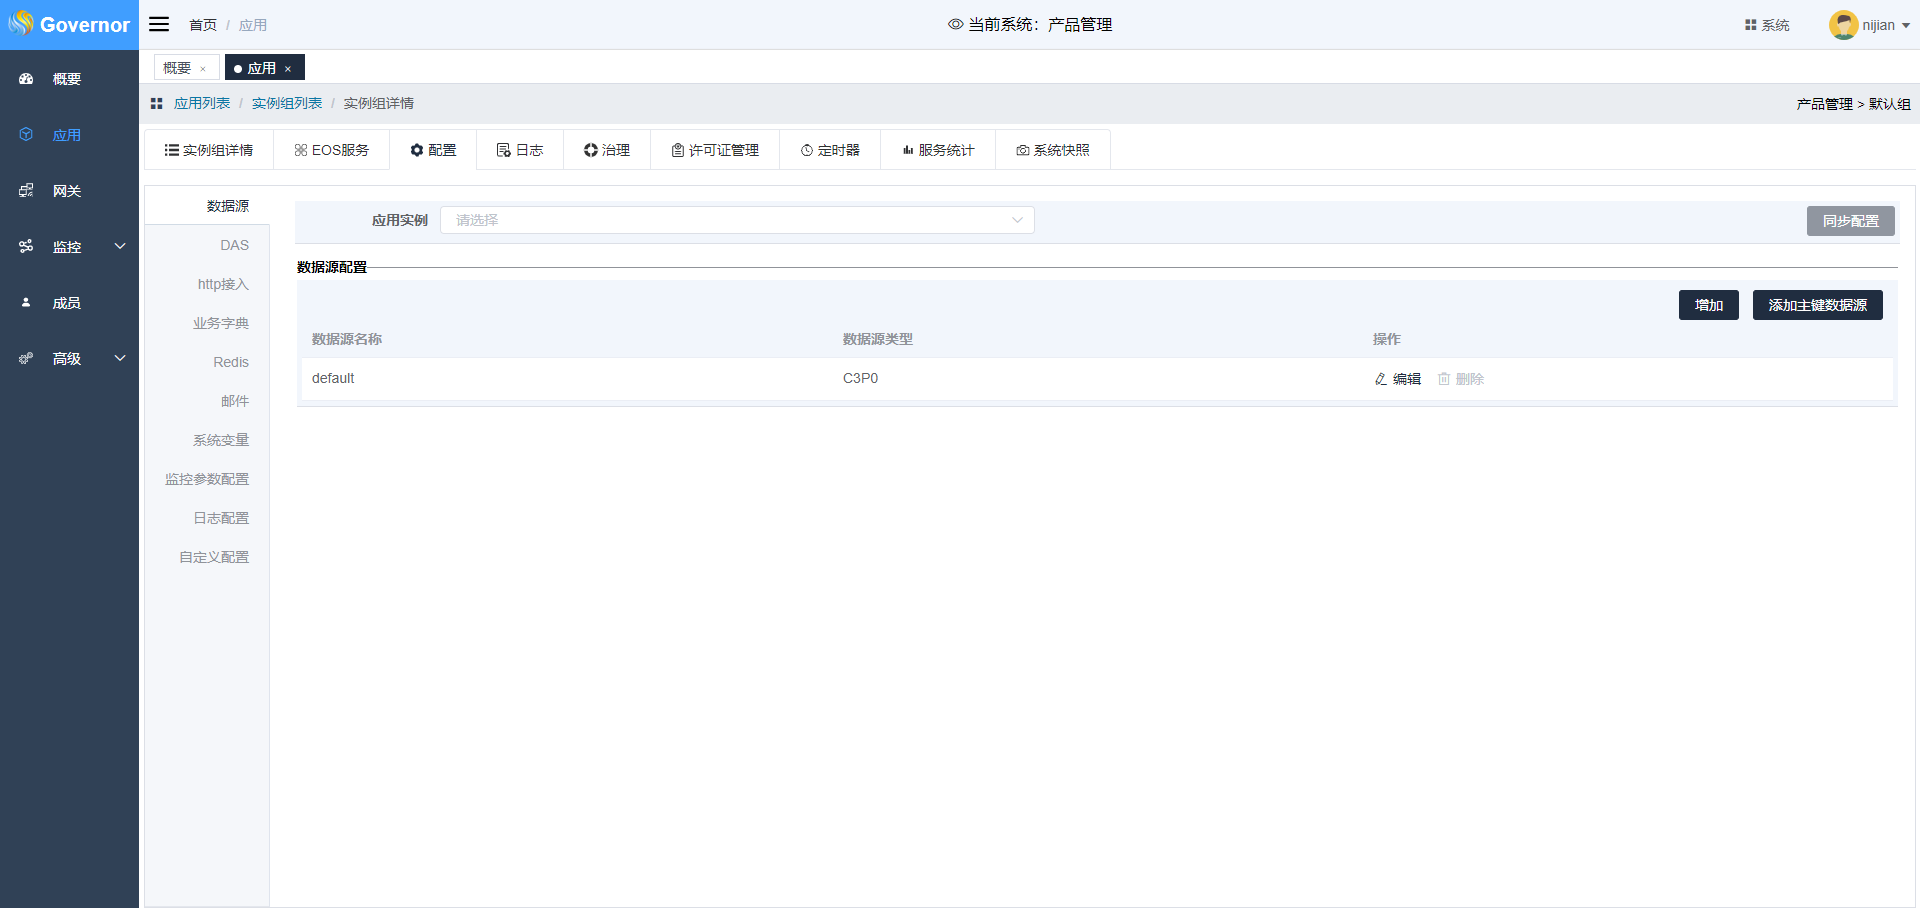Screen dimensions: 1920x908
Task: Click the 添加主键数据源 button
Action: click(1817, 305)
